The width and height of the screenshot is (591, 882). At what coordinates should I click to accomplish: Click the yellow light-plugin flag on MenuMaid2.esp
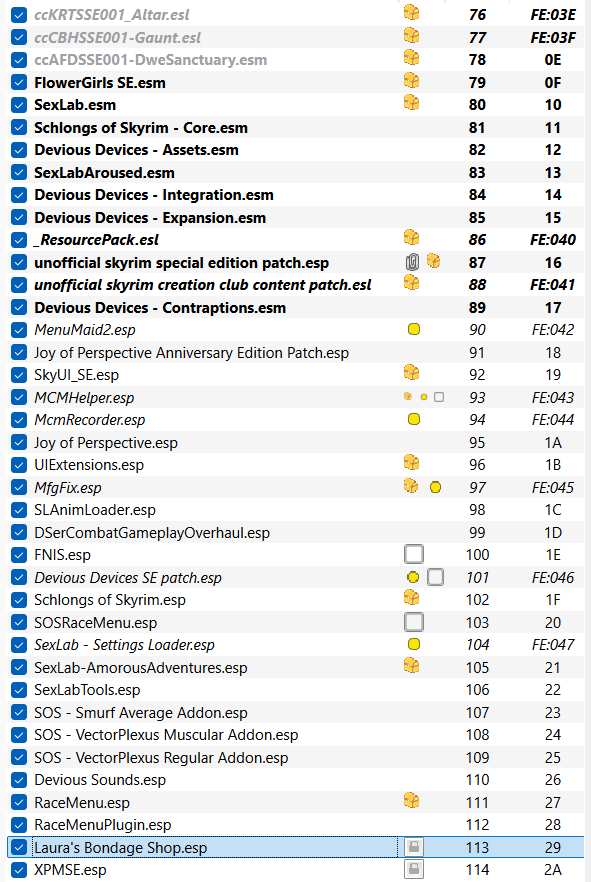(414, 330)
